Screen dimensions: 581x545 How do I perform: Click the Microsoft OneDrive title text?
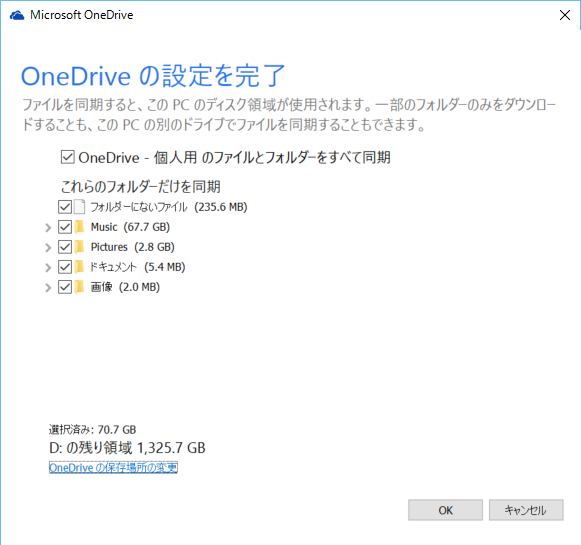point(82,15)
